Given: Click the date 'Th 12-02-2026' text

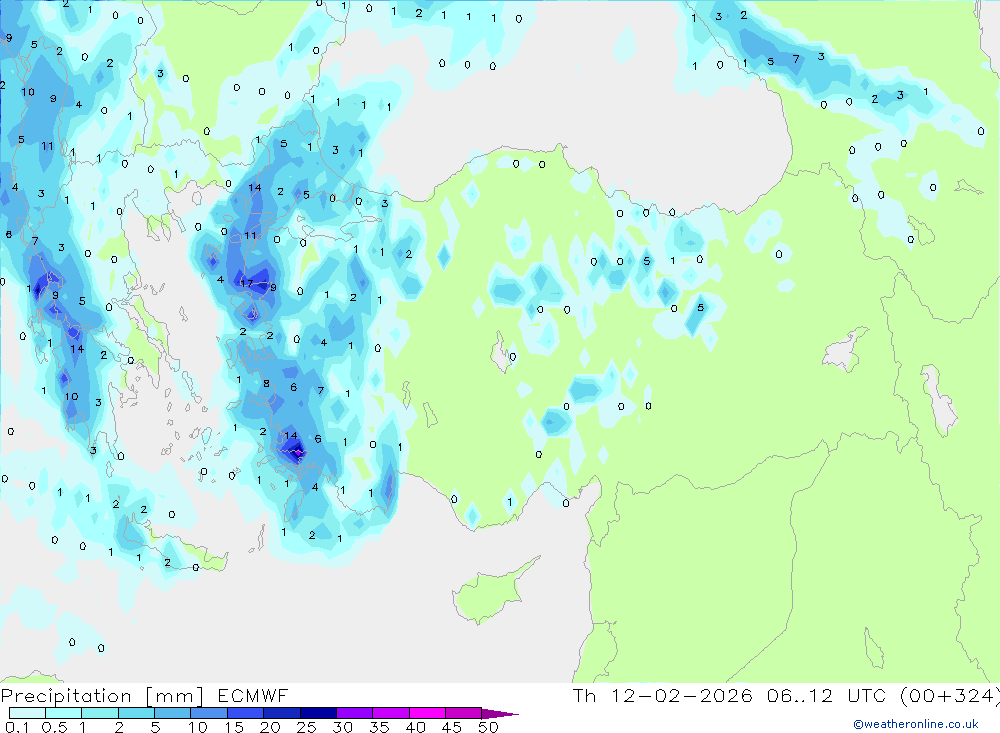Looking at the screenshot, I should coord(663,696).
